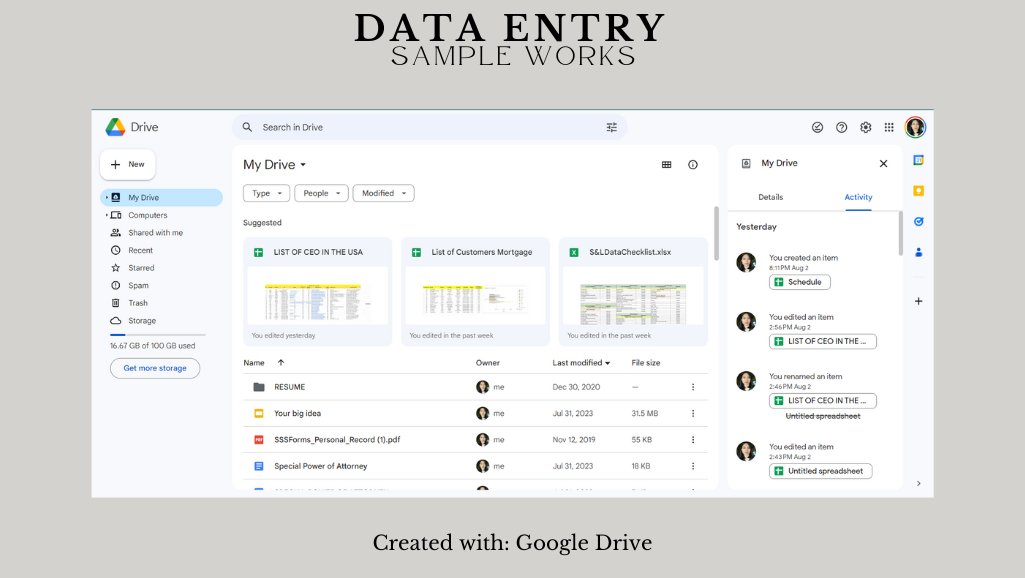Open Google Tasks side panel icon
Screen dimensions: 1025x578
tap(918, 222)
